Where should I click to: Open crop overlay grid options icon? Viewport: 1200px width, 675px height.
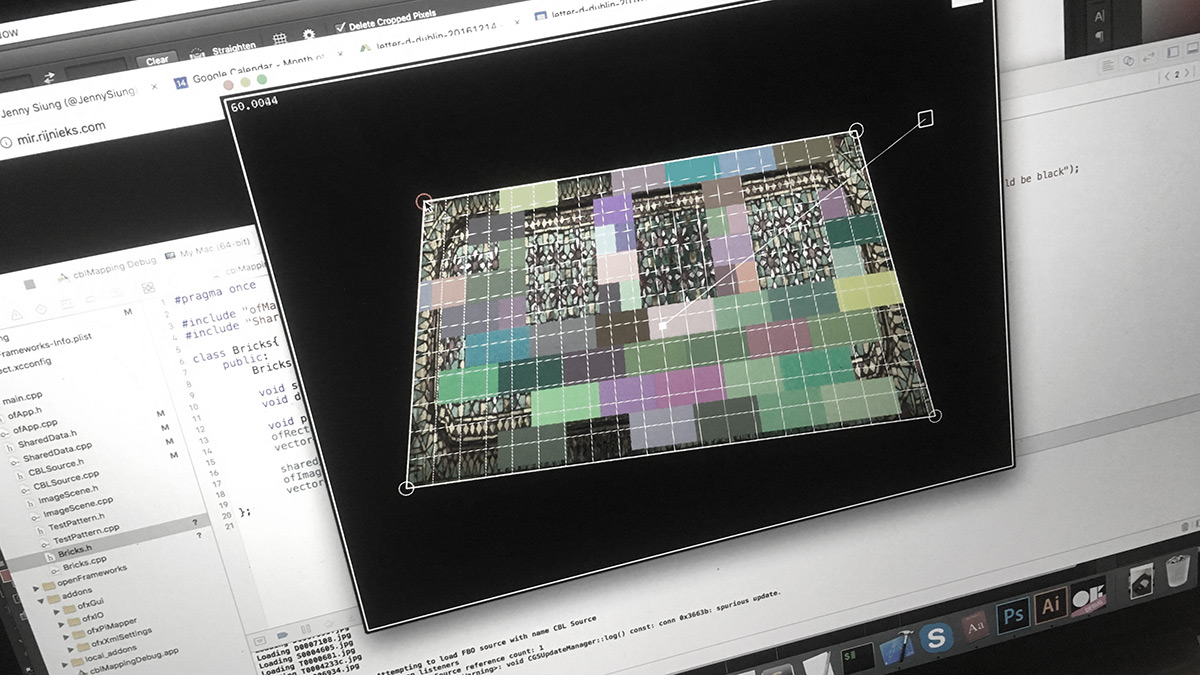(280, 38)
